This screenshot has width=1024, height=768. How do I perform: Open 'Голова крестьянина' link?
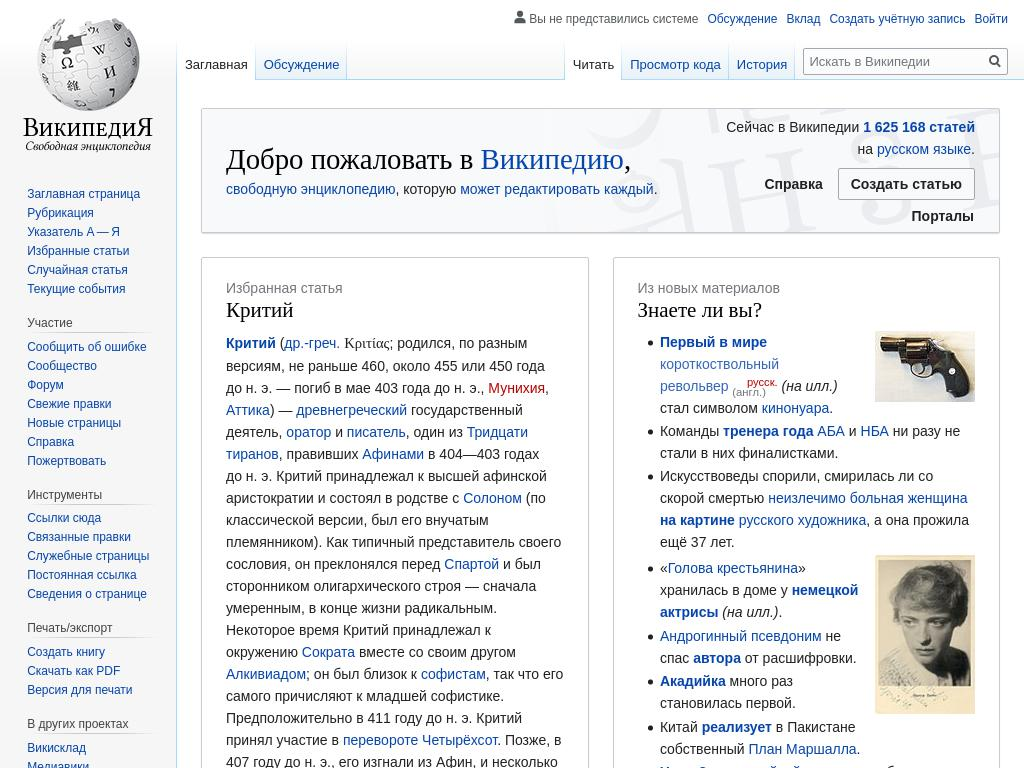point(733,568)
